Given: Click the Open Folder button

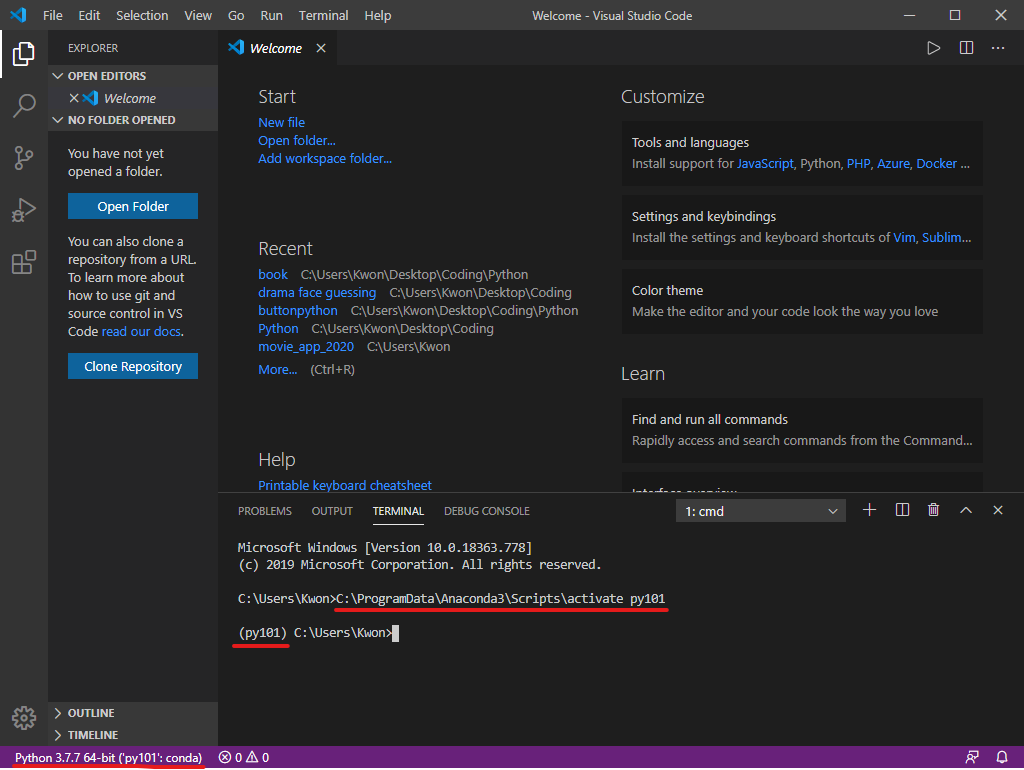Looking at the screenshot, I should (x=133, y=206).
